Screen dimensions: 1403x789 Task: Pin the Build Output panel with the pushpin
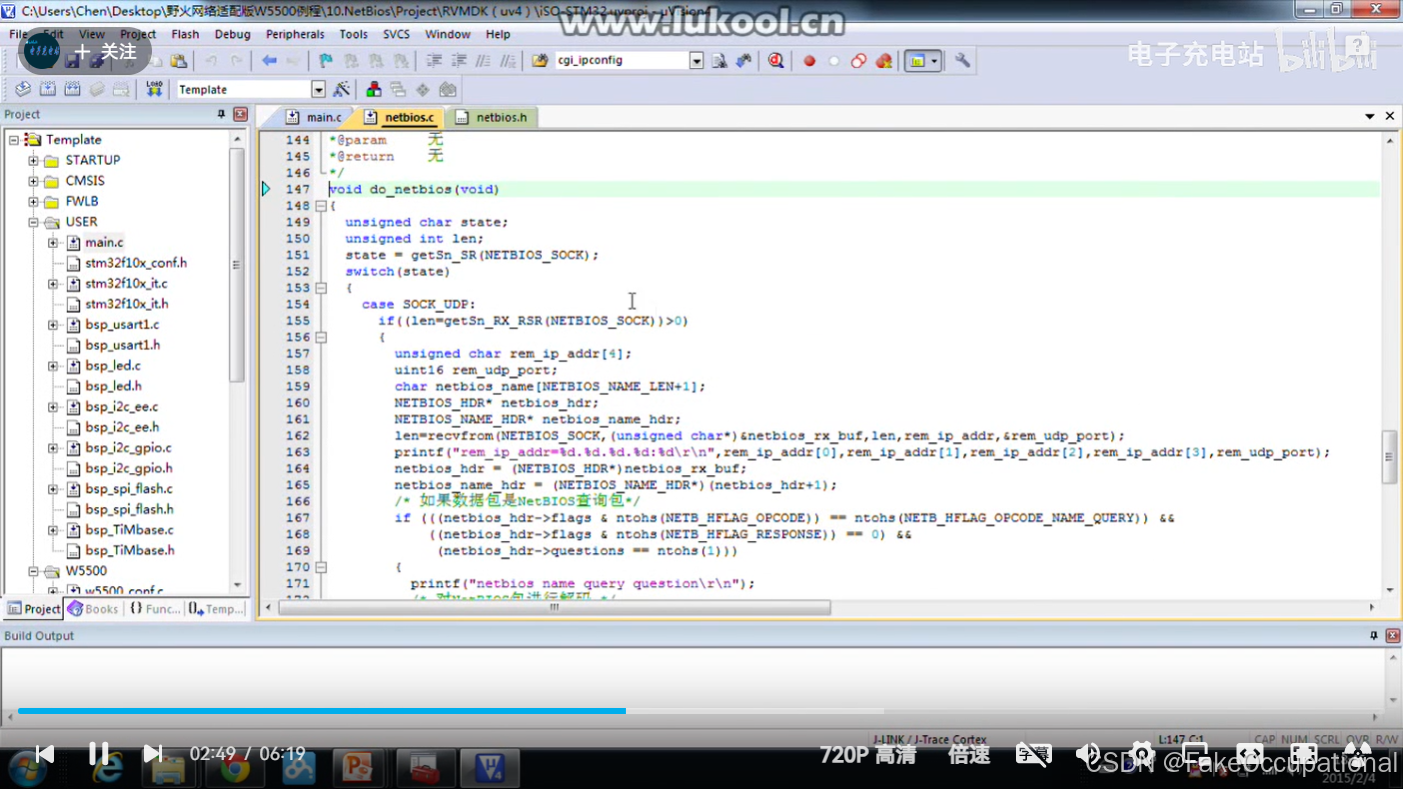click(1372, 636)
